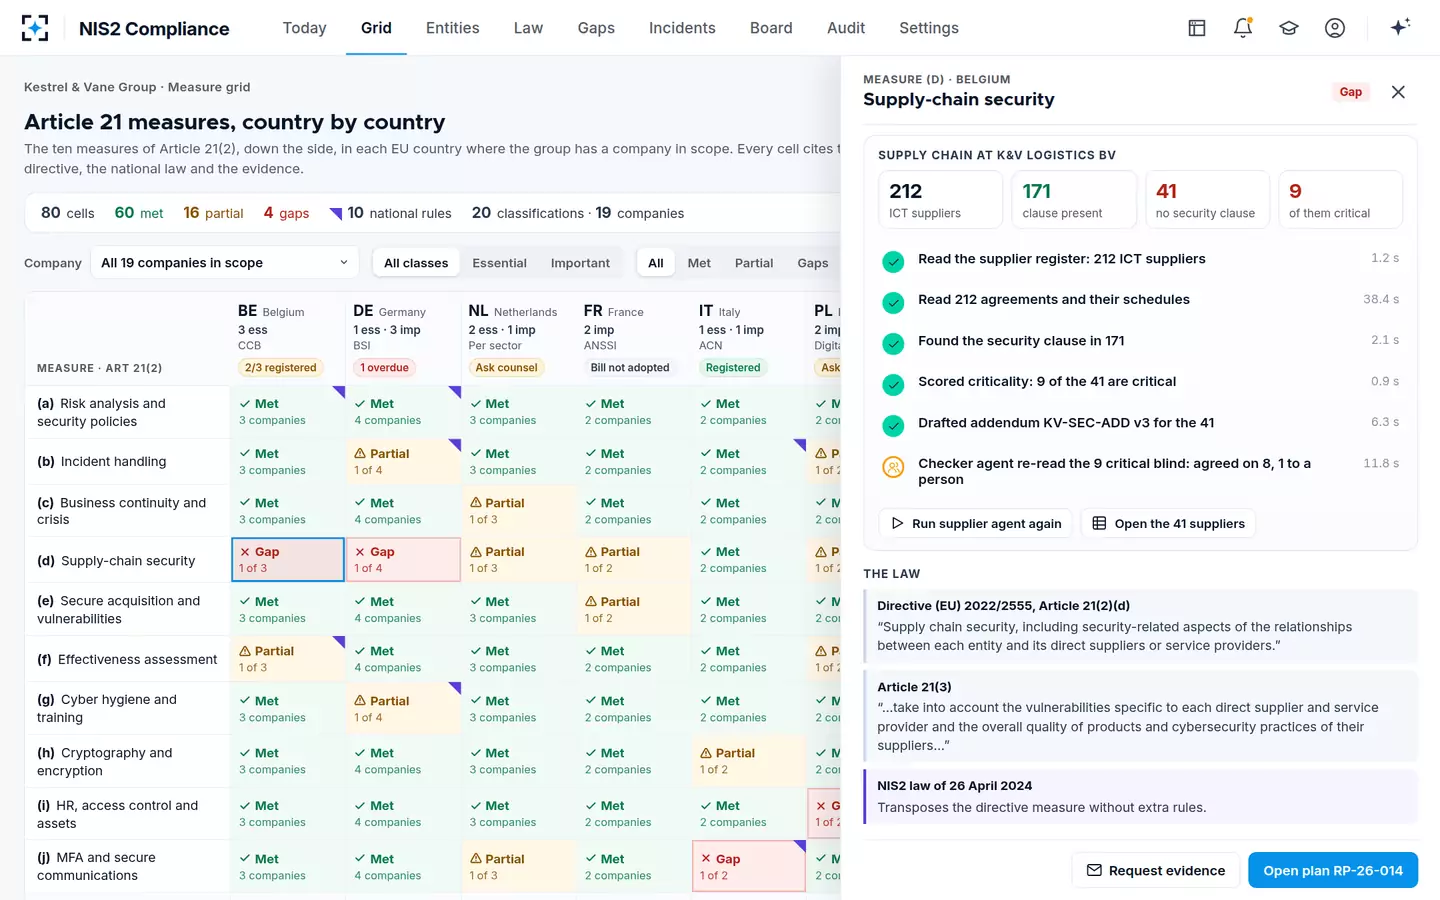Open the layout panel icon in header
This screenshot has height=900, width=1440.
1197,28
